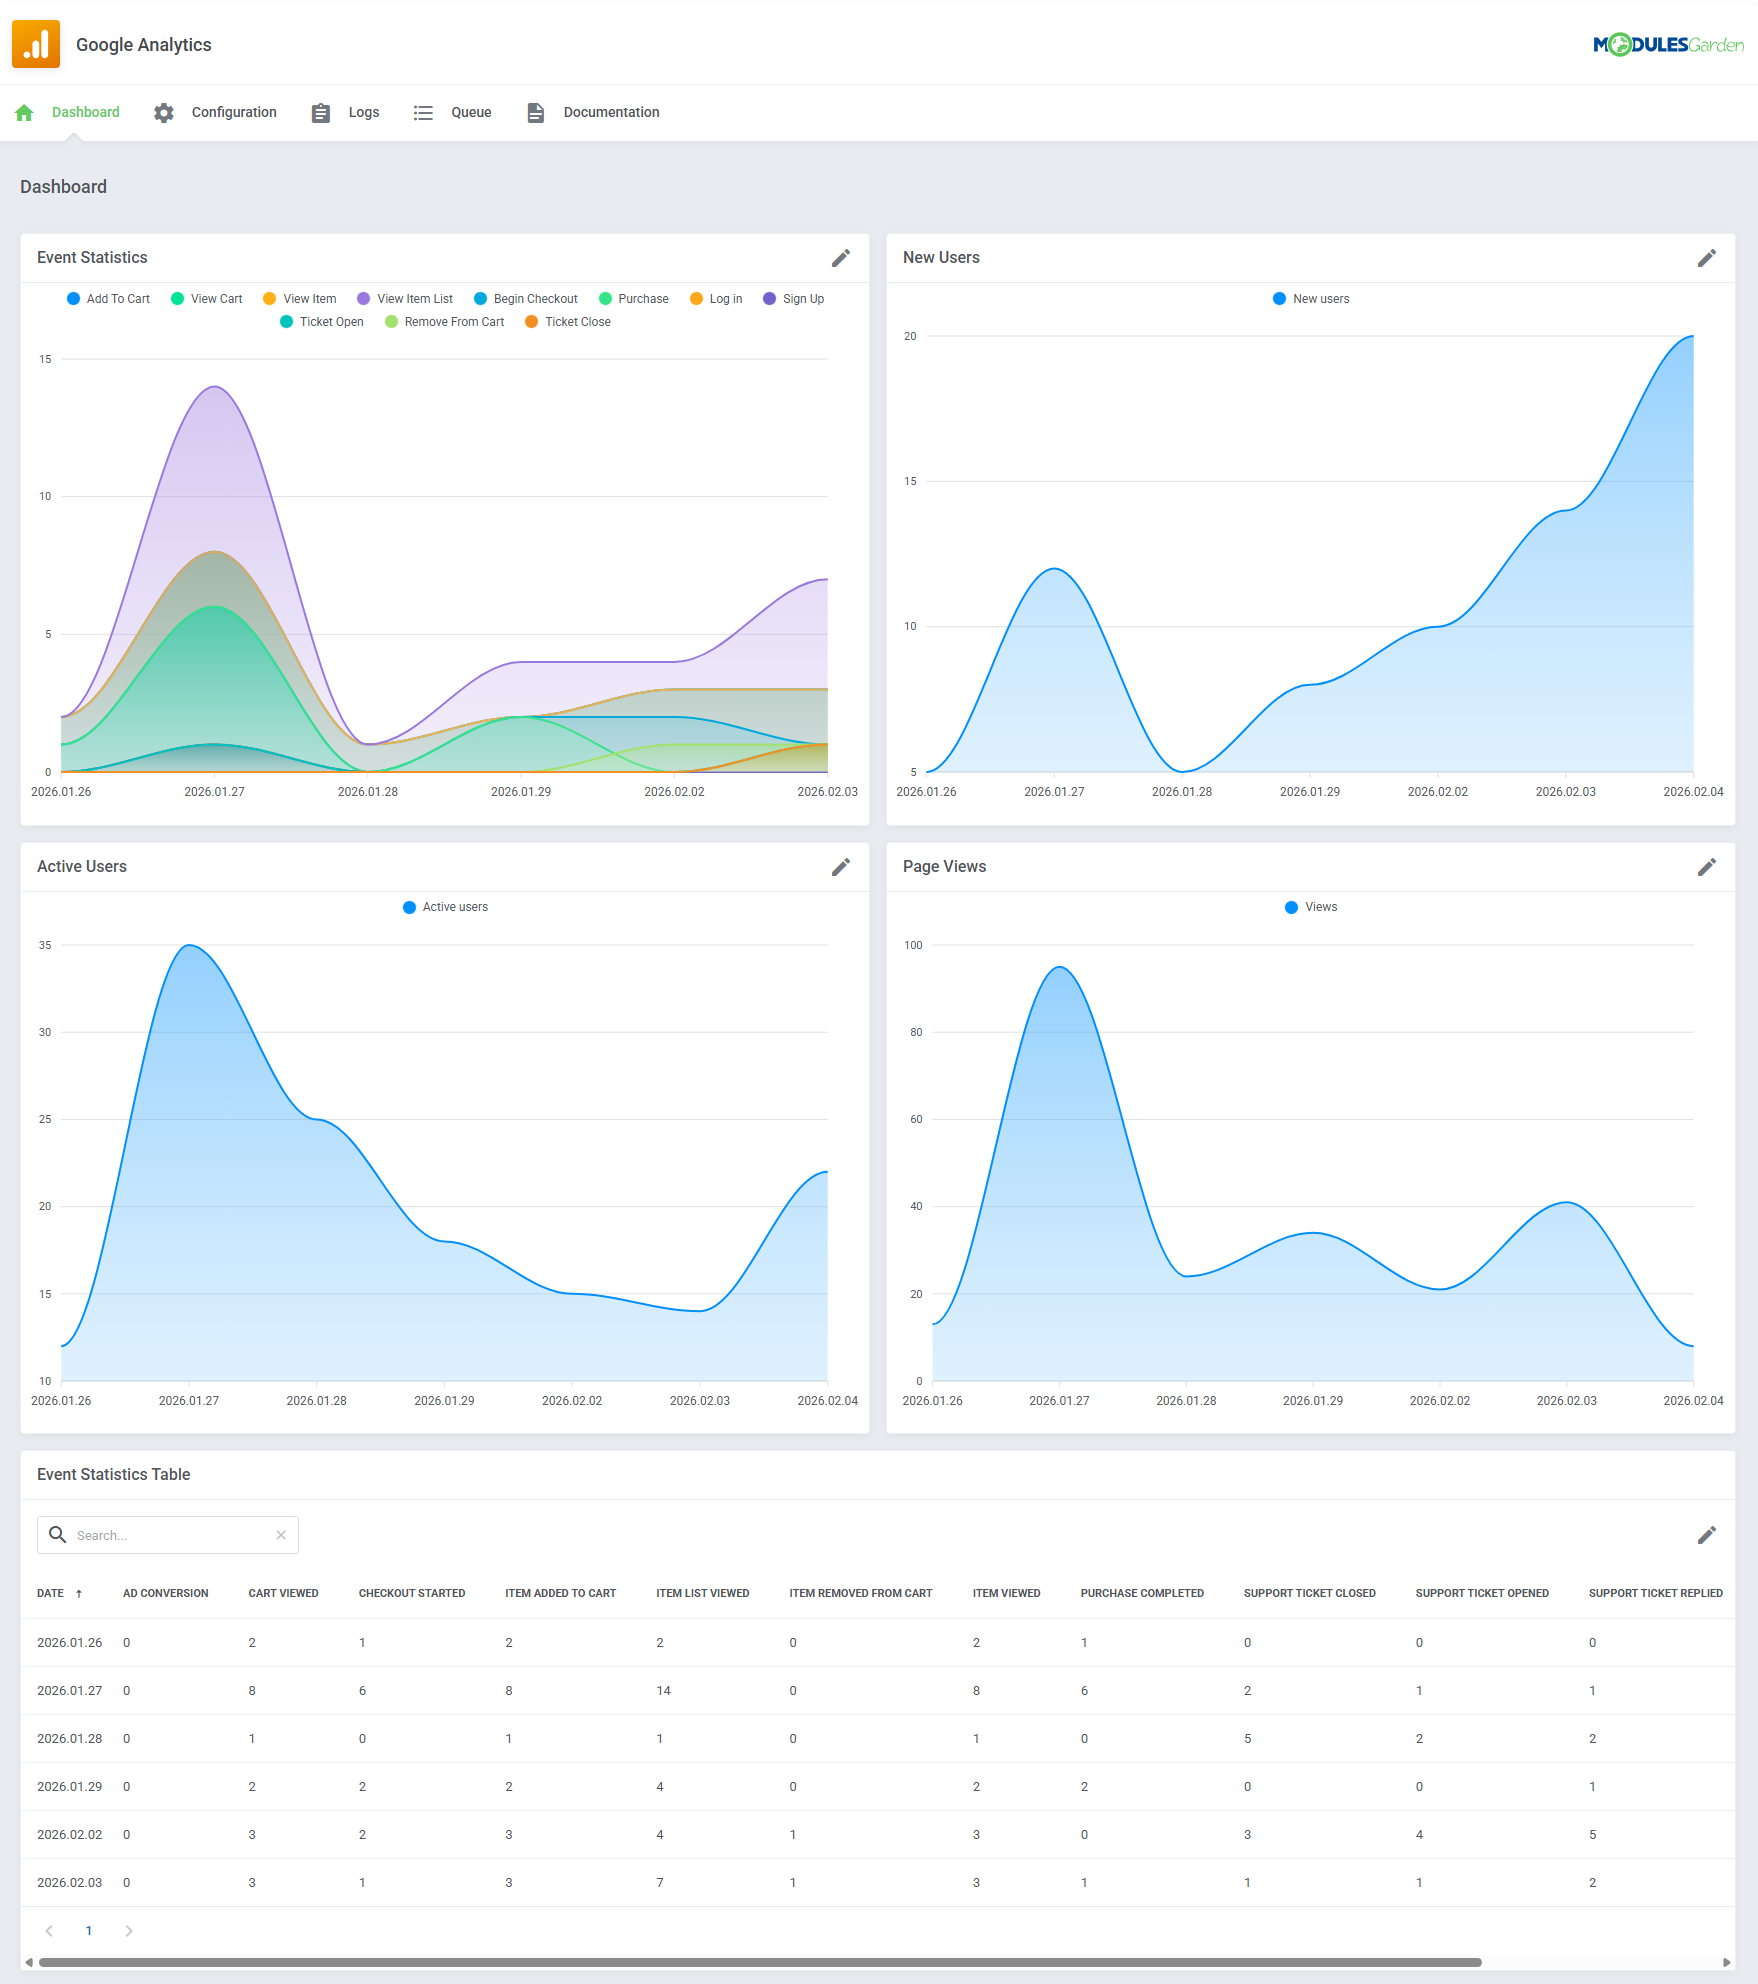Toggle the Ticket Open legend entry

coord(321,321)
